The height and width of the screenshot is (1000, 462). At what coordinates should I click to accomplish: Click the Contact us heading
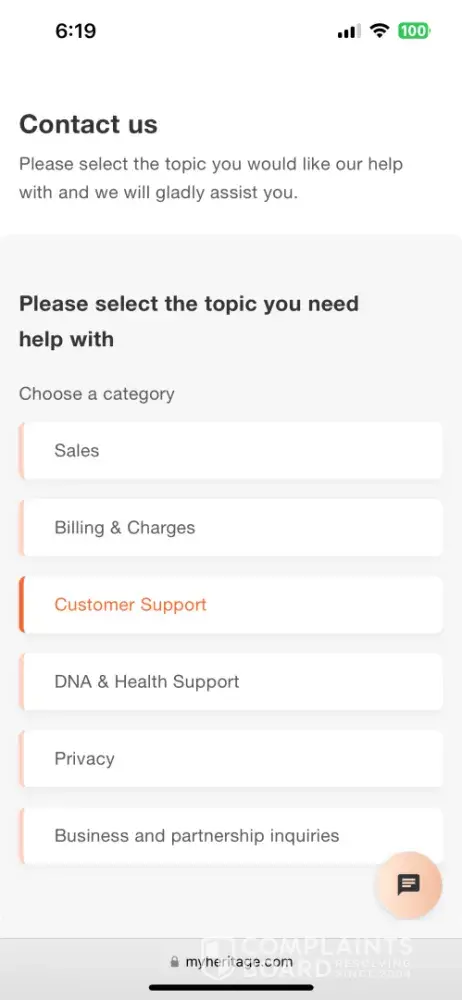pos(88,124)
